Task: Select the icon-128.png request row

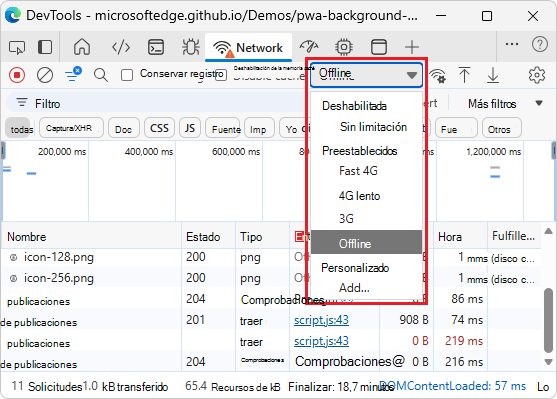Action: [272, 257]
